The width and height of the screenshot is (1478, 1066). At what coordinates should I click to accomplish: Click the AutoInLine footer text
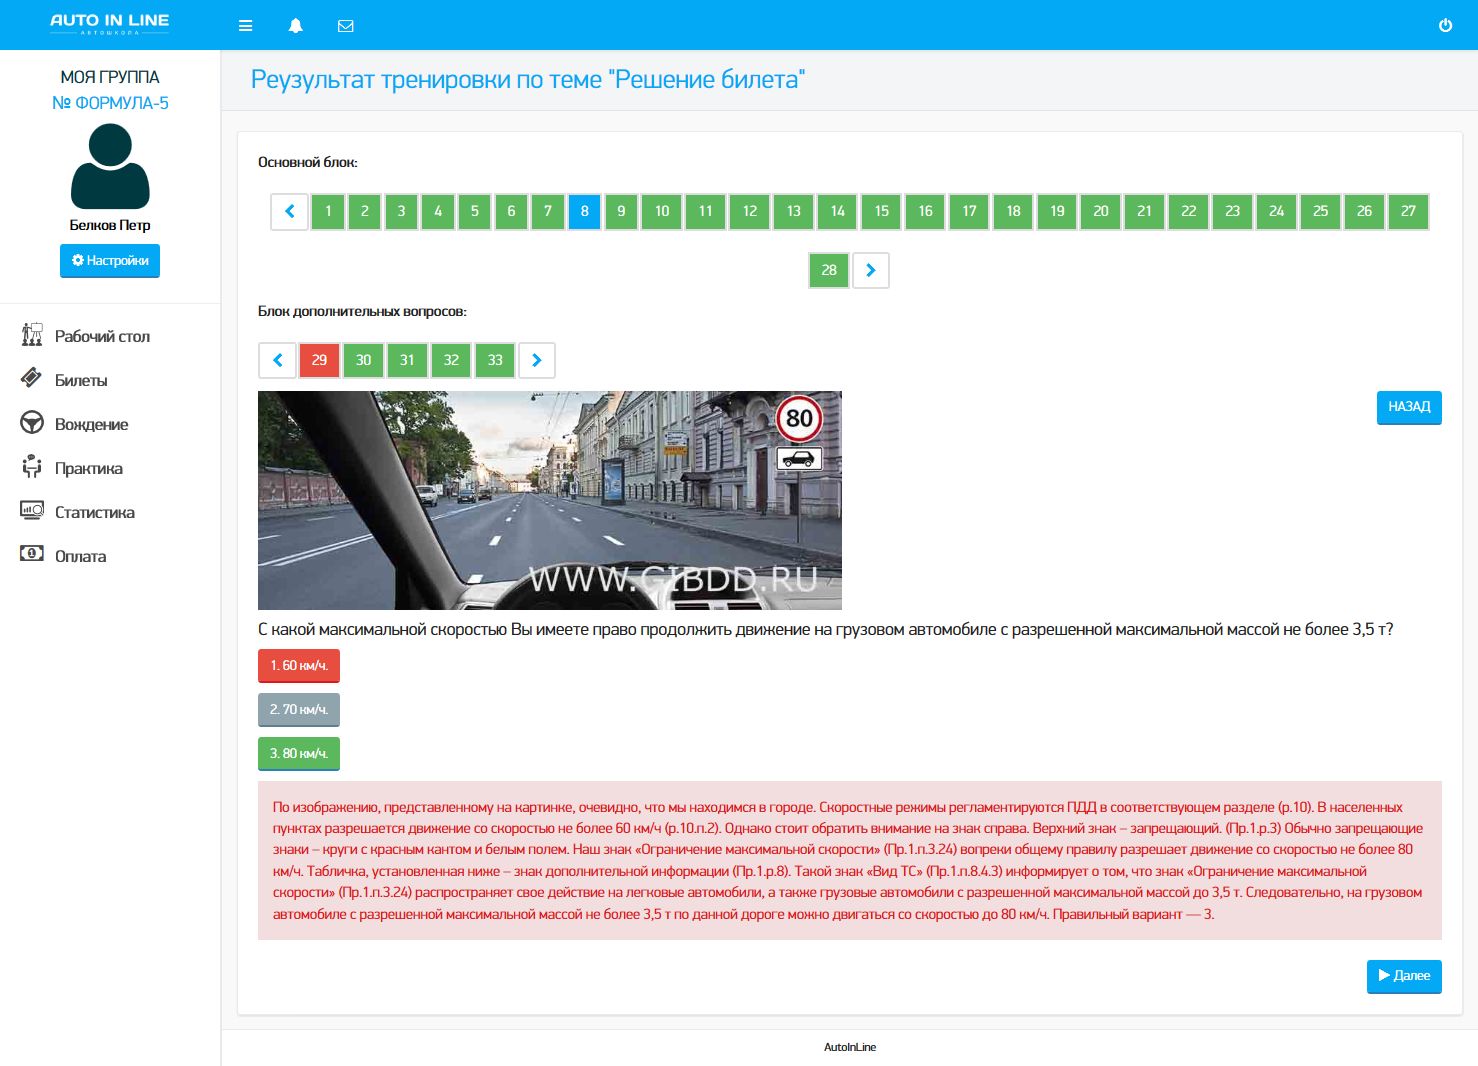[850, 1047]
